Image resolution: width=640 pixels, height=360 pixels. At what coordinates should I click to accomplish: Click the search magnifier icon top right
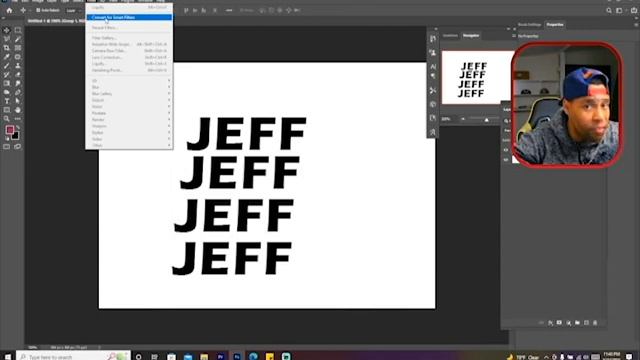coord(609,11)
